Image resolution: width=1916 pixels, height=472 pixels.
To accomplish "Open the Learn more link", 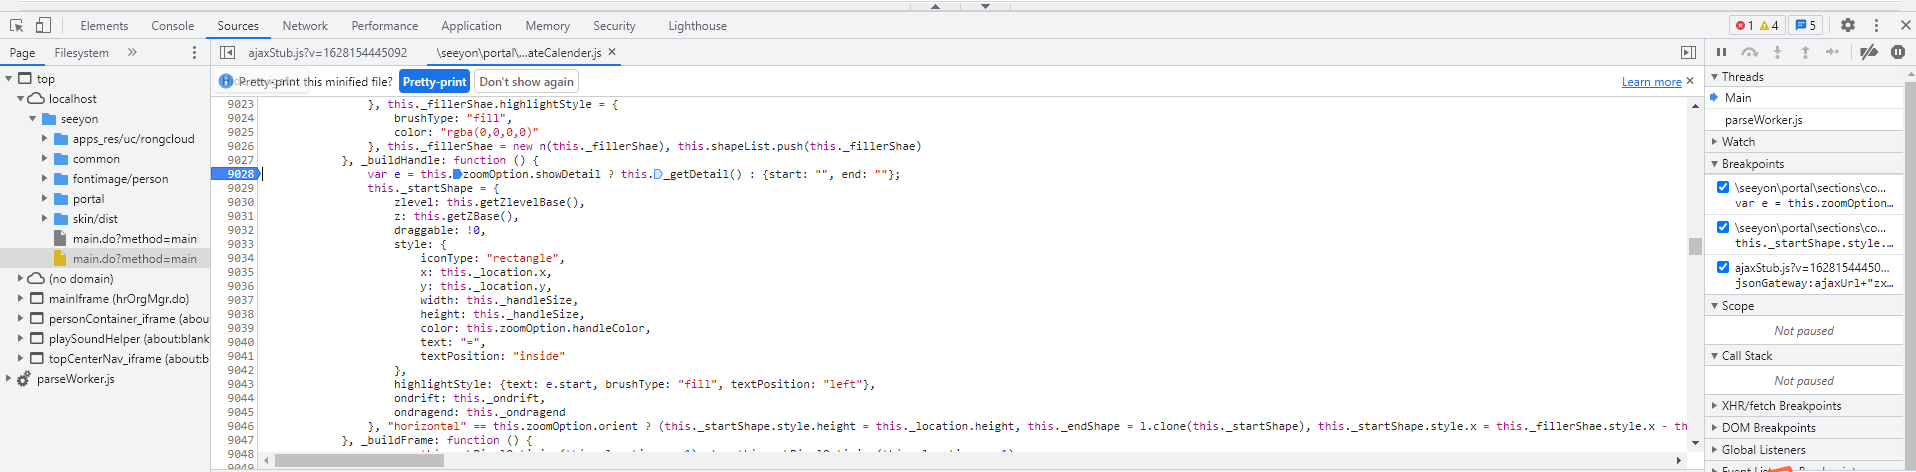I will pos(1652,82).
